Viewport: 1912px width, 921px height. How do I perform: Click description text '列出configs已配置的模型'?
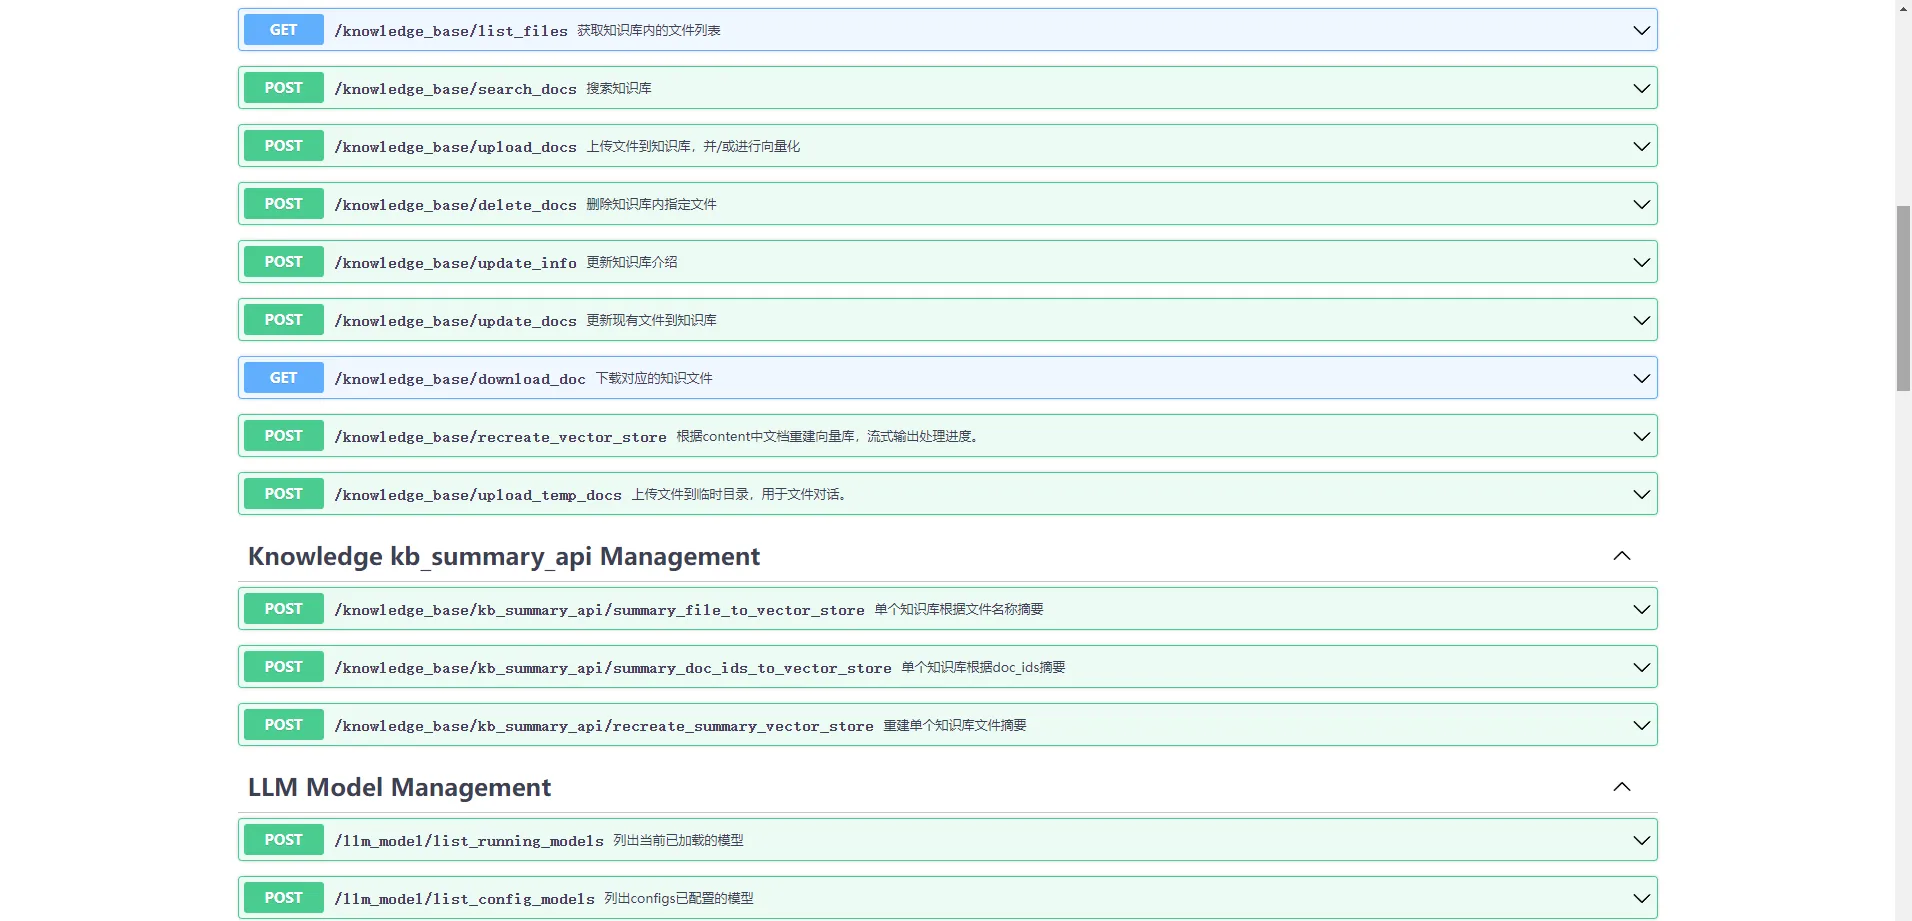[x=679, y=898]
